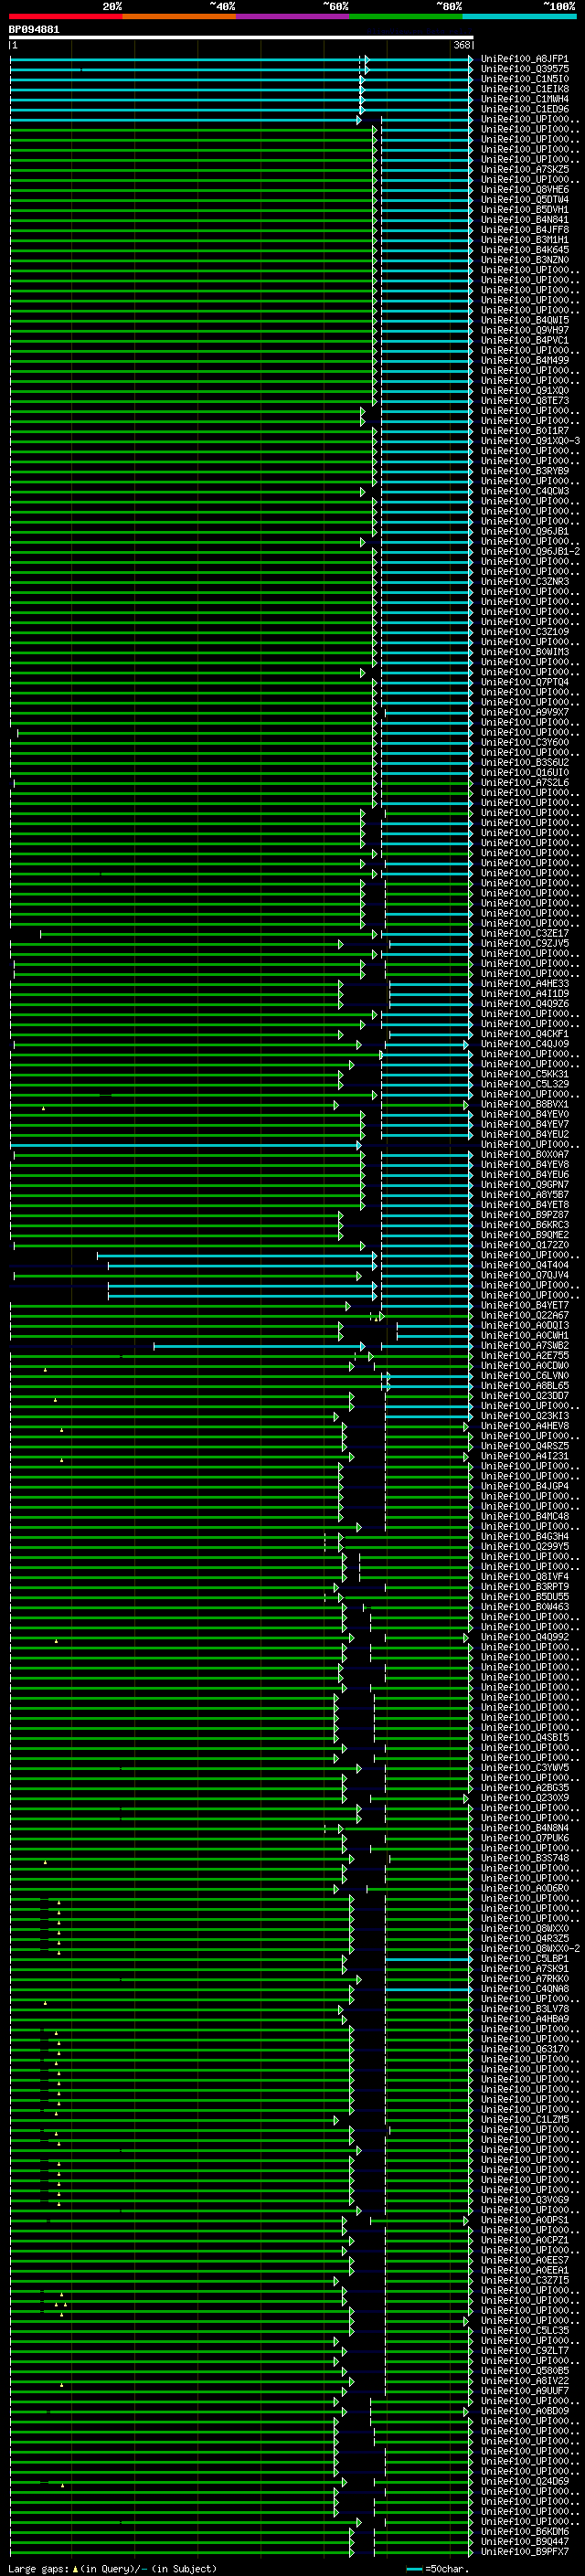Select hit UniRef100_B5DVH1
The height and width of the screenshot is (2576, 585).
click(525, 210)
